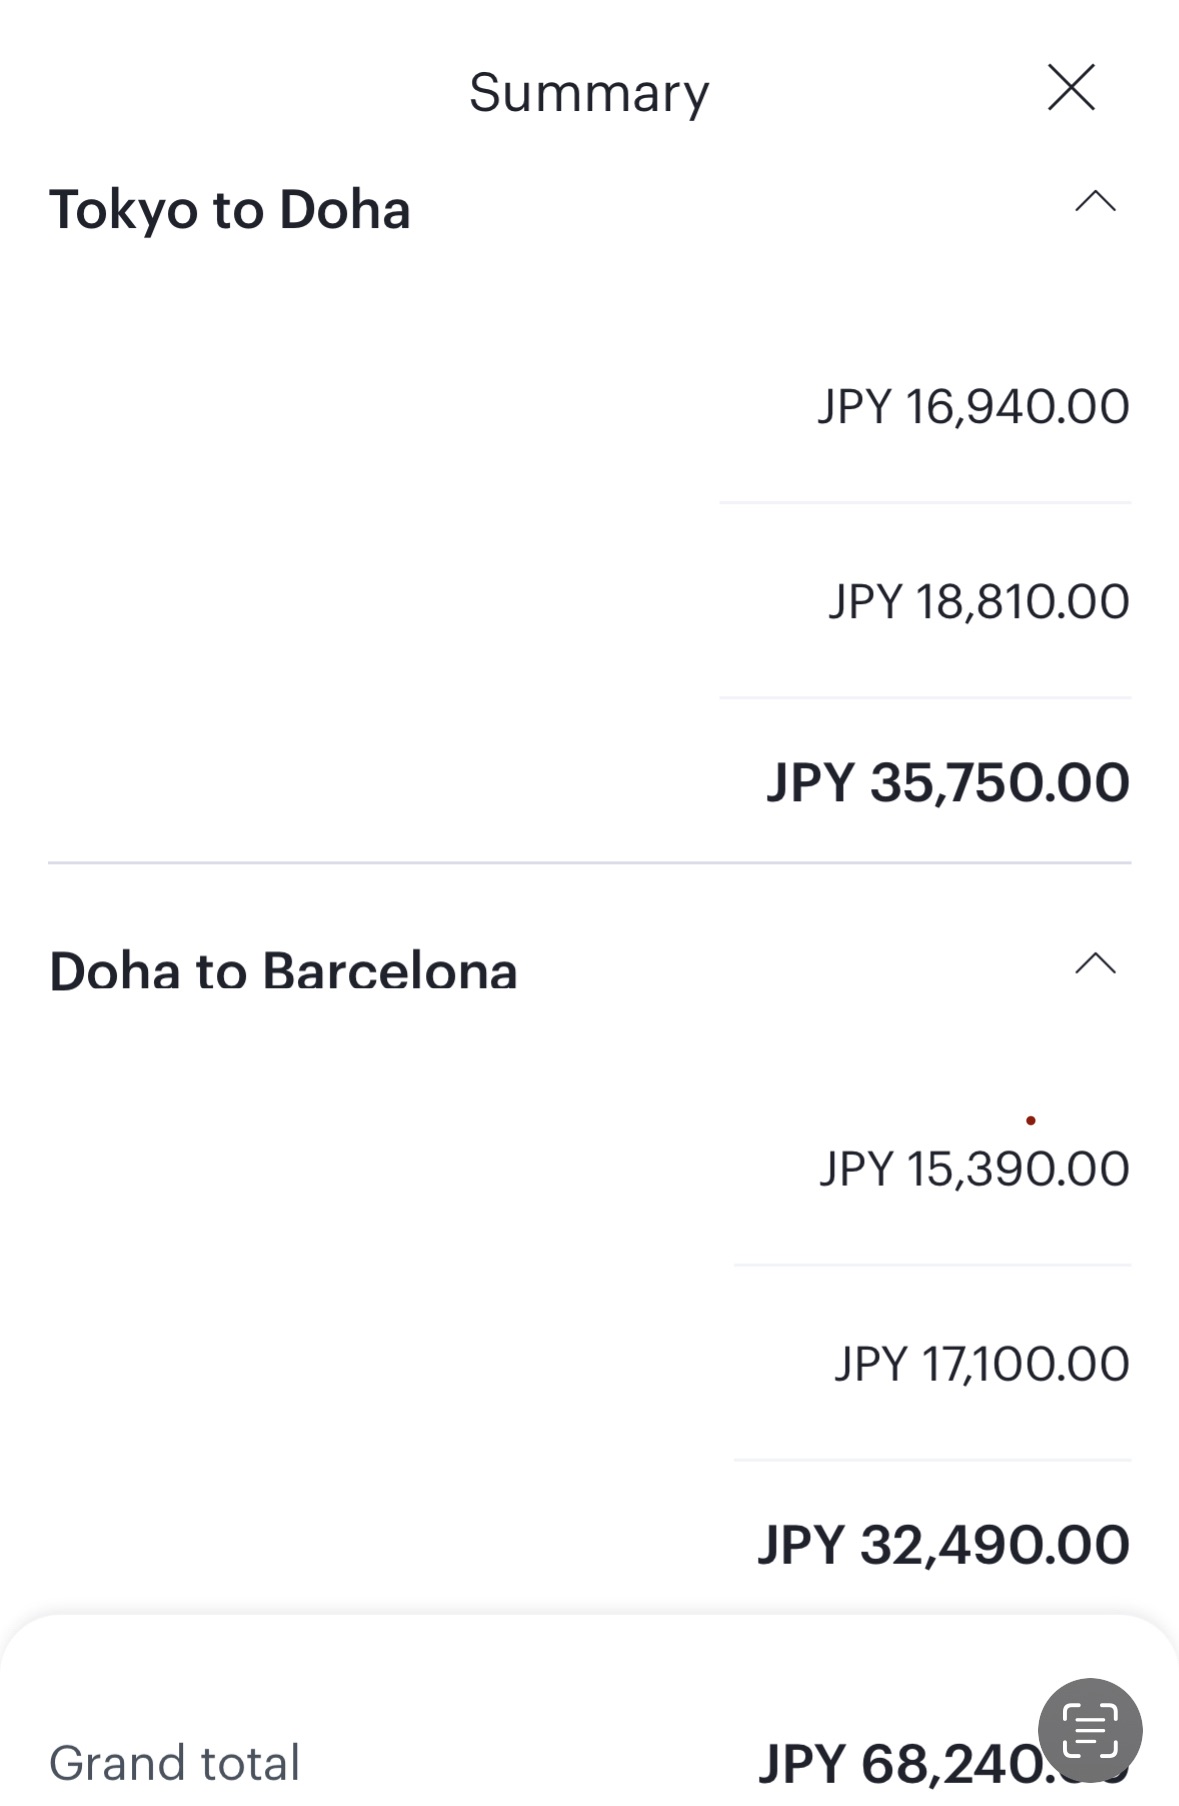
Task: Tap the floating text scan icon
Action: pos(1089,1730)
